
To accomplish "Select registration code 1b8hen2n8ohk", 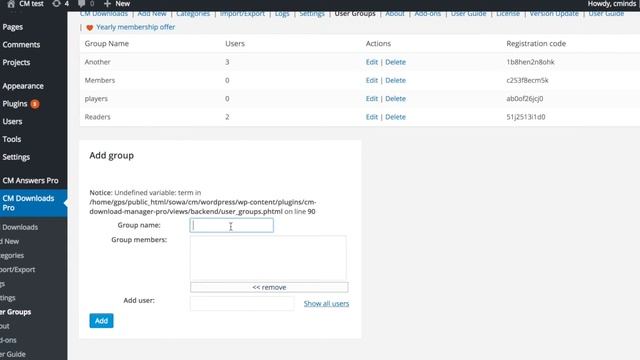I will click(x=530, y=62).
